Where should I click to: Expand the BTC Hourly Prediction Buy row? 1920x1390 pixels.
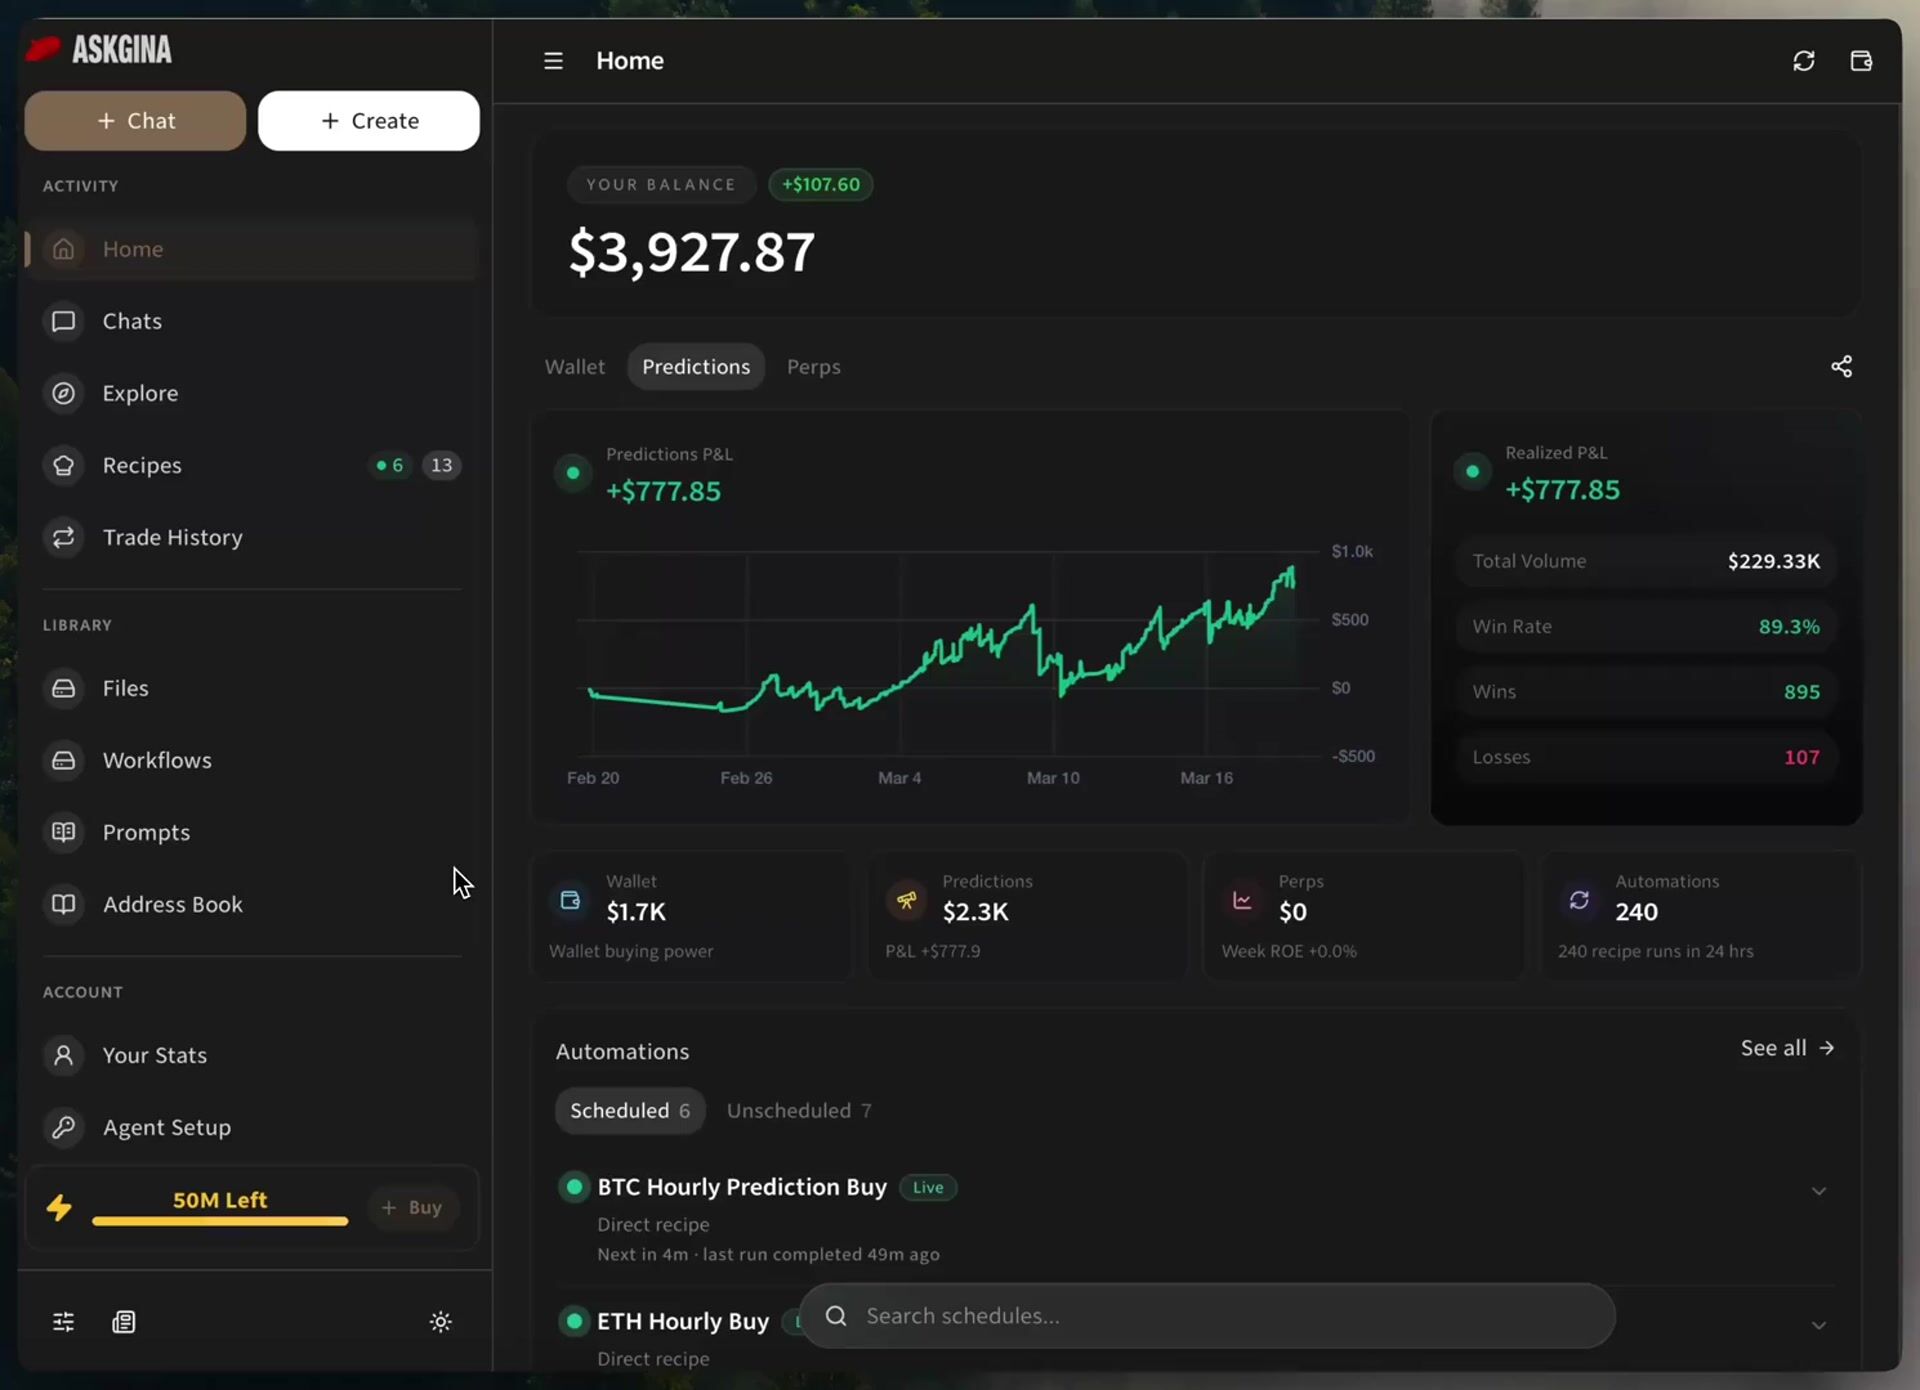pos(1818,1191)
